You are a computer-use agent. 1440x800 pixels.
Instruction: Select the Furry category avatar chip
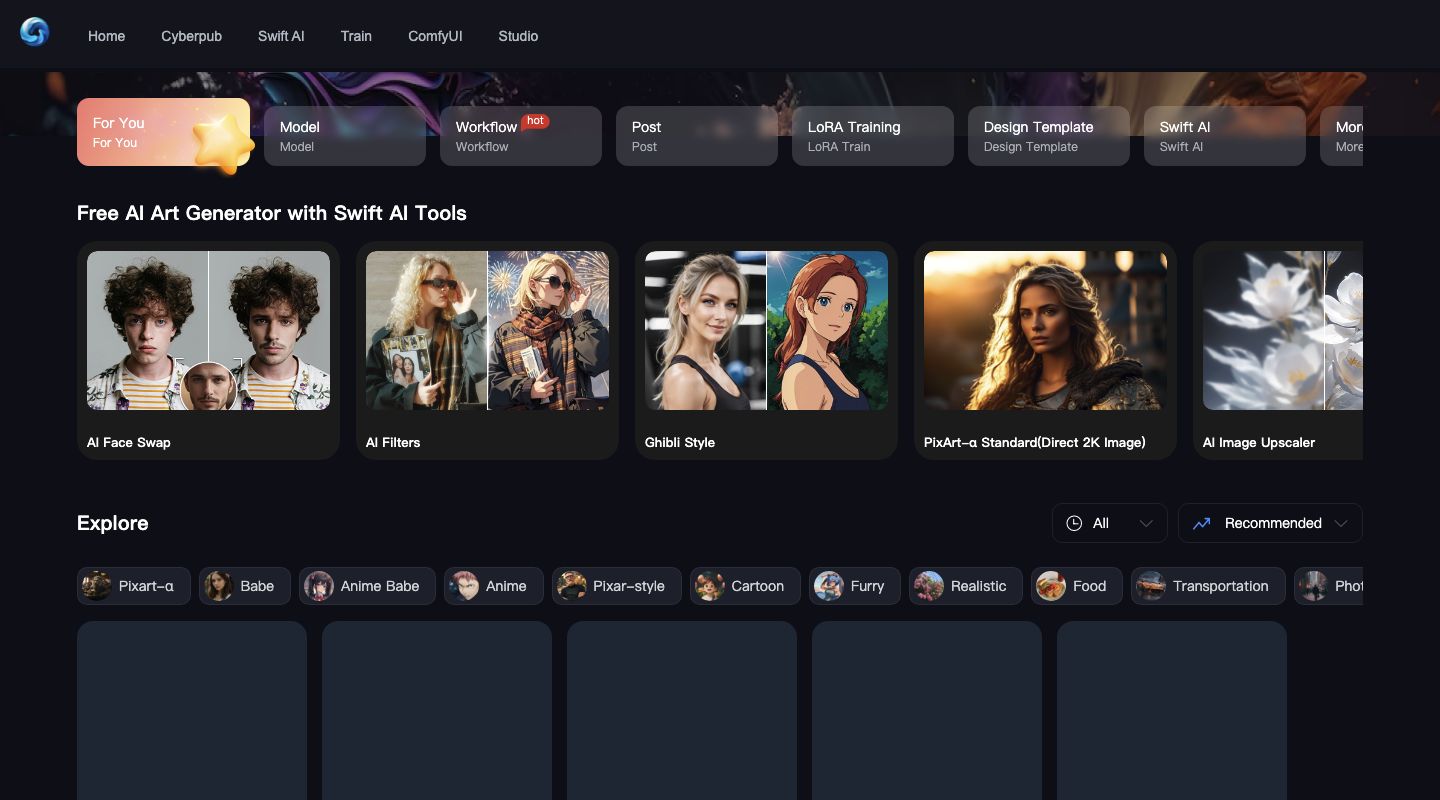(829, 586)
